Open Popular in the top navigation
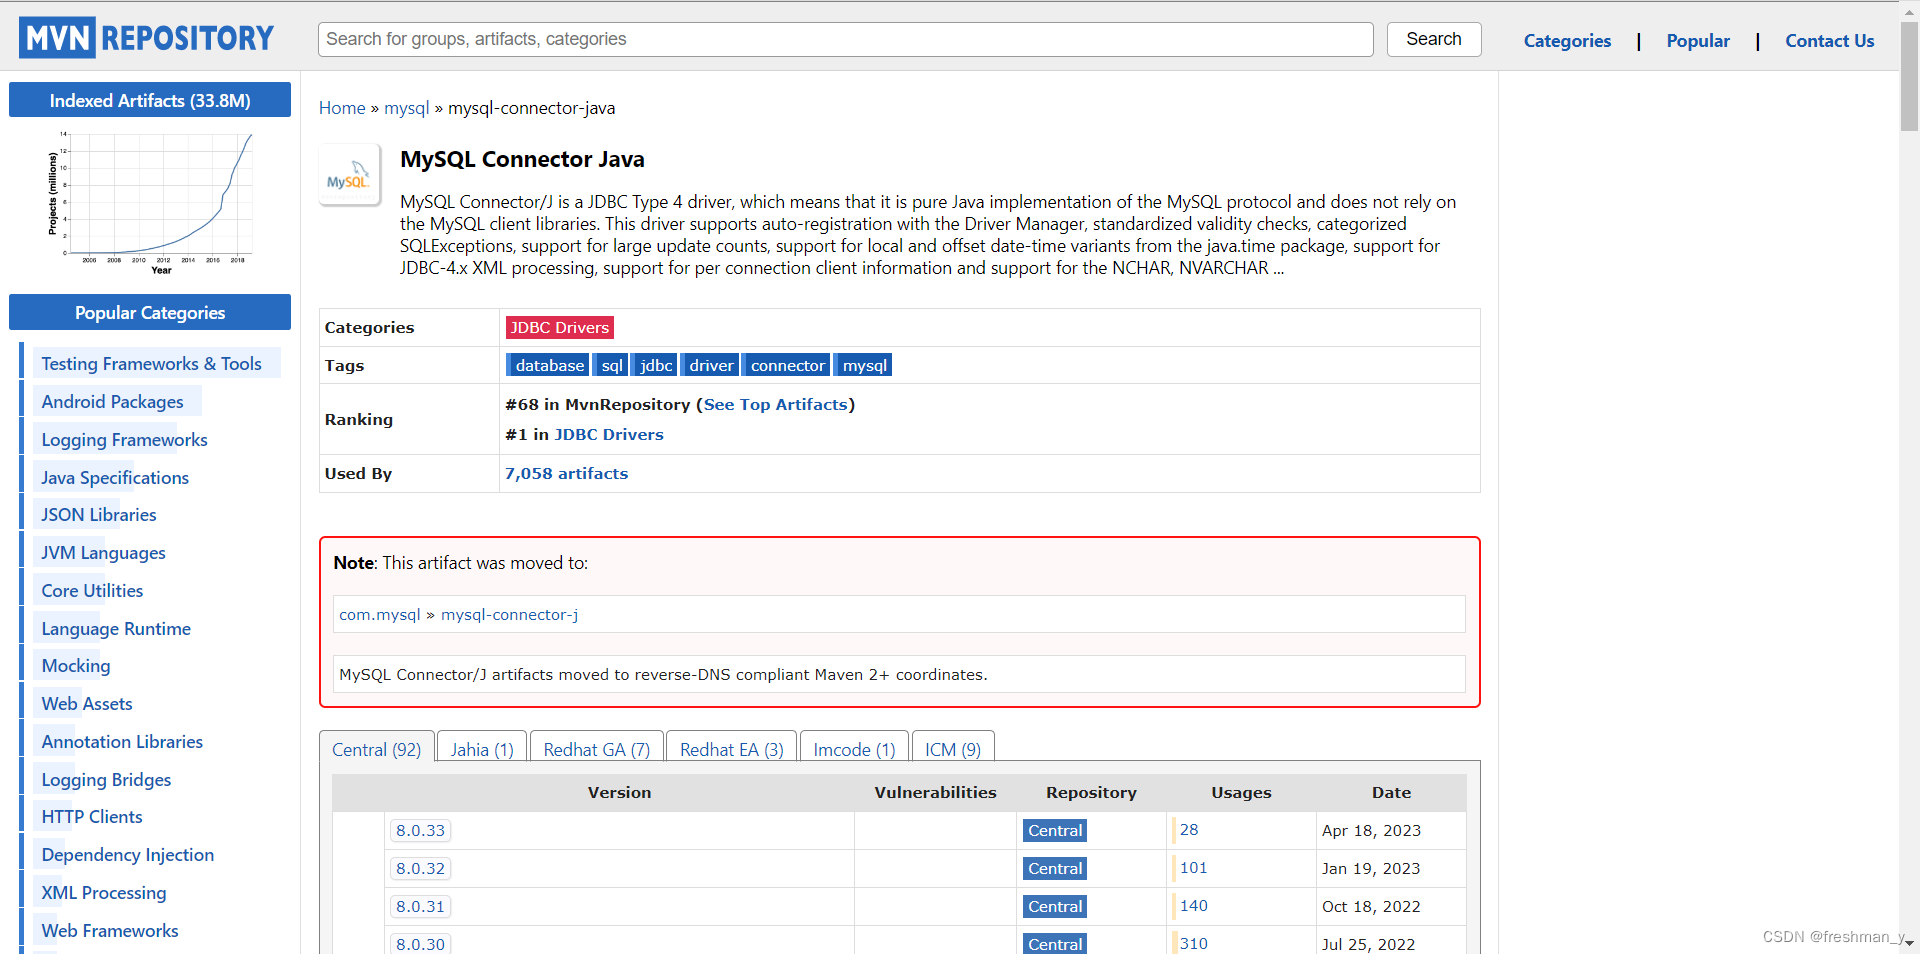 coord(1698,41)
